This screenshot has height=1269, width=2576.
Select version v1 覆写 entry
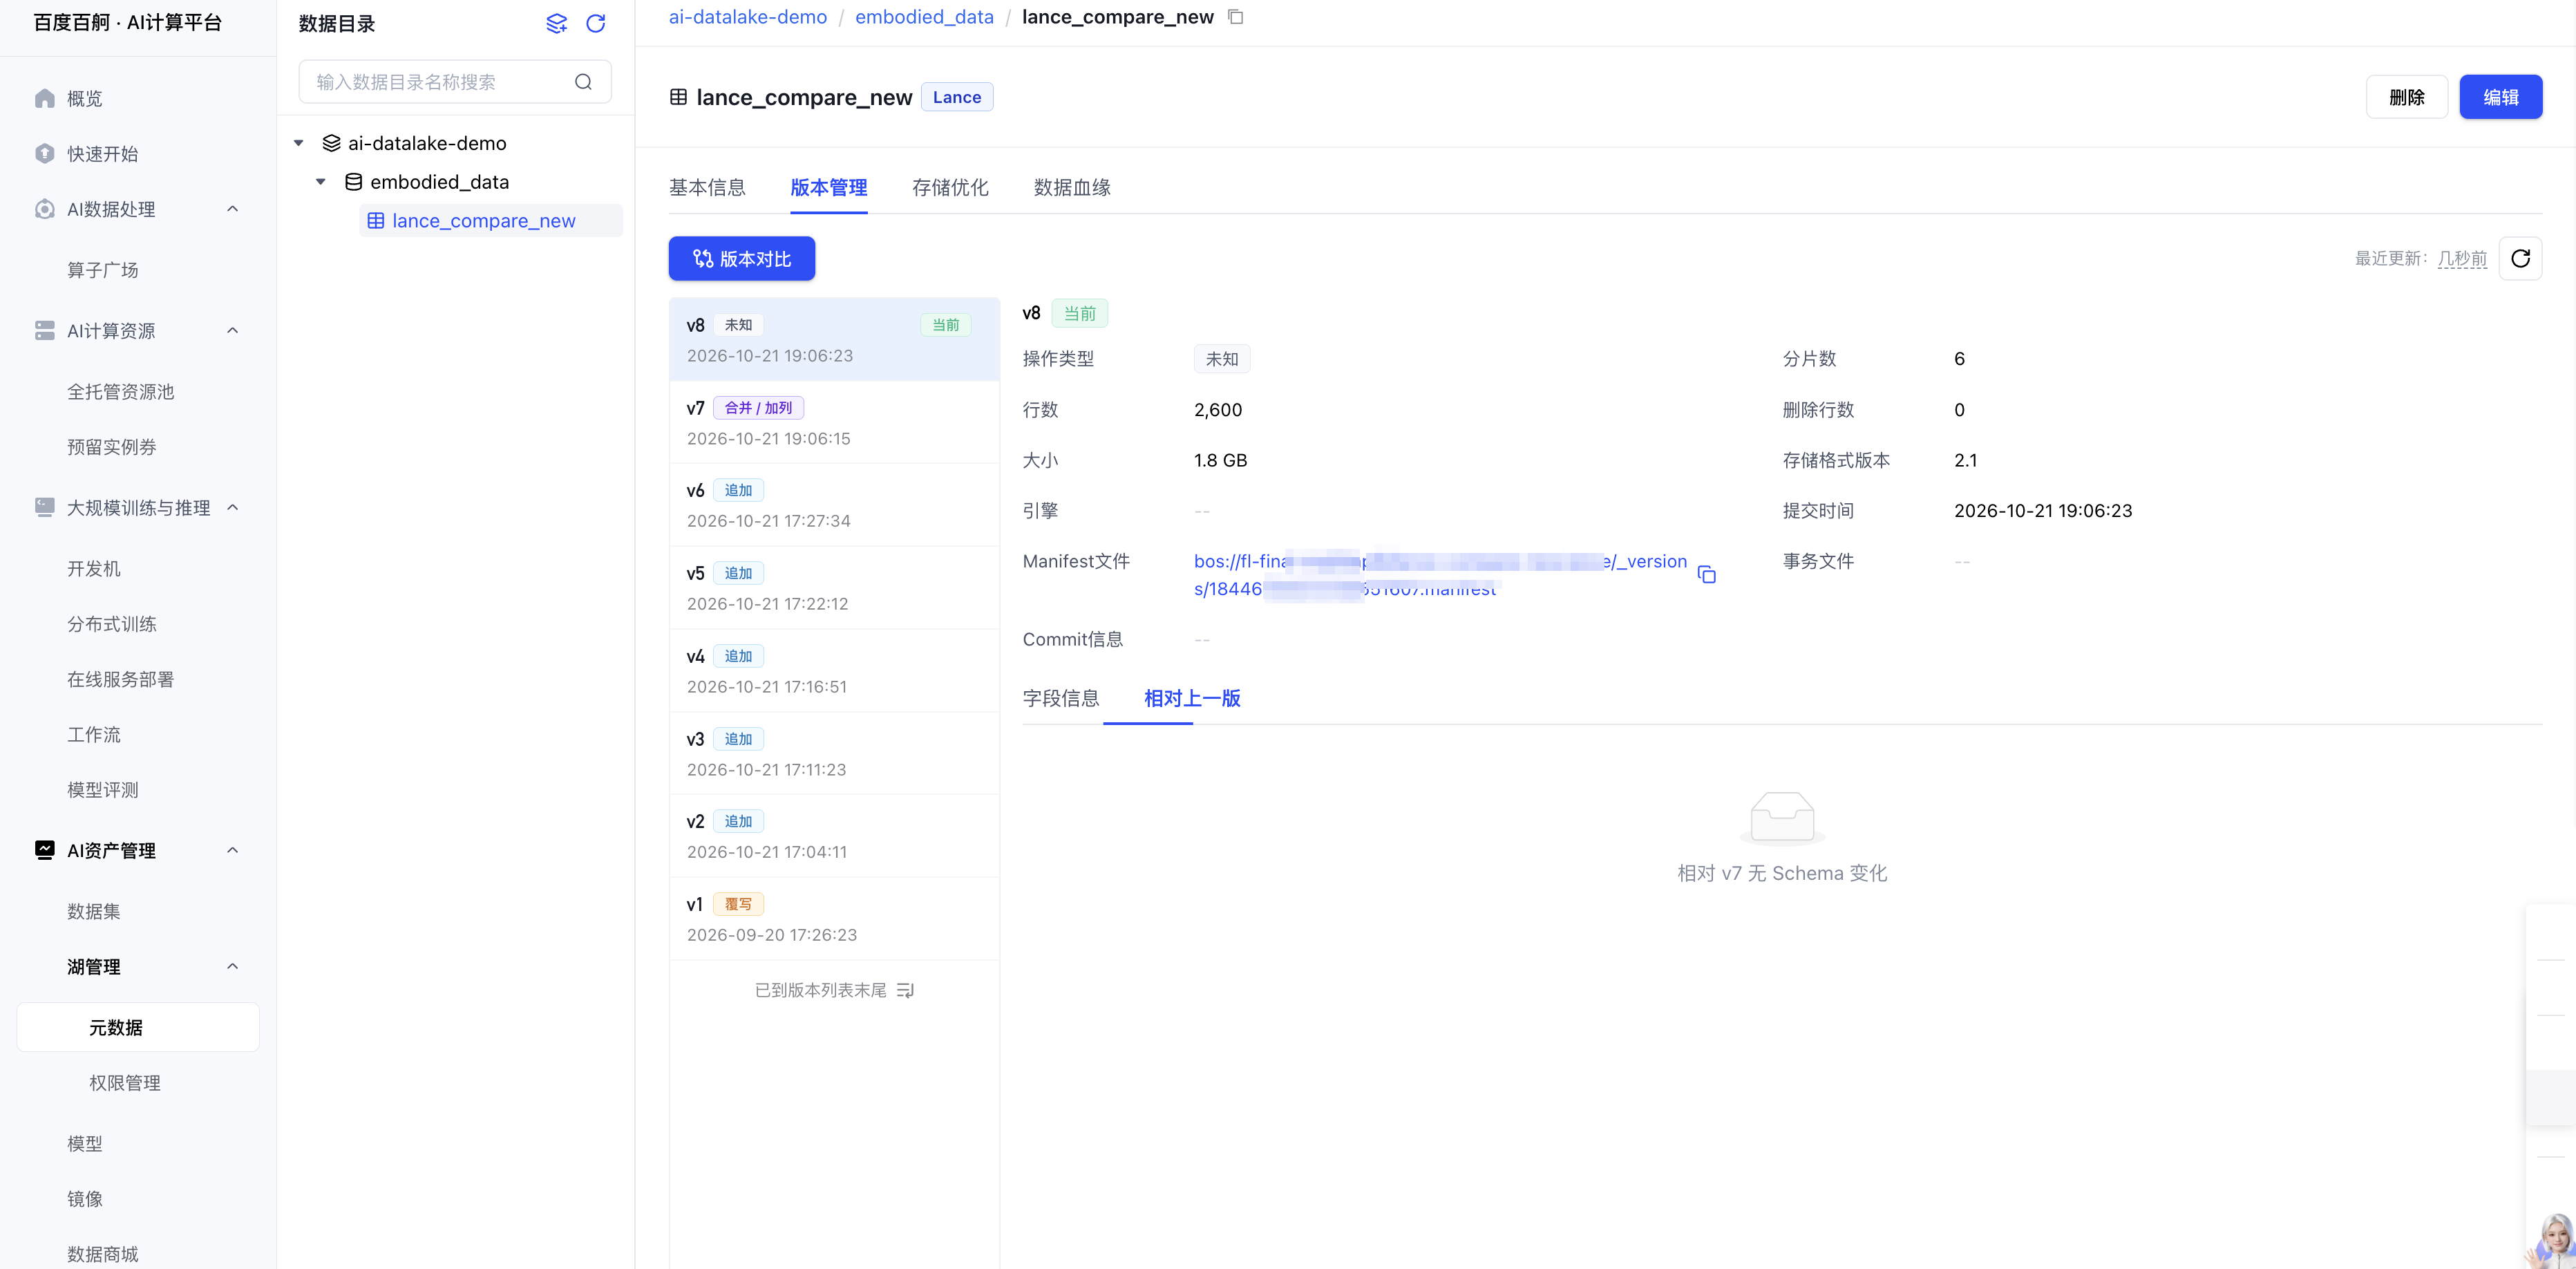[834, 919]
